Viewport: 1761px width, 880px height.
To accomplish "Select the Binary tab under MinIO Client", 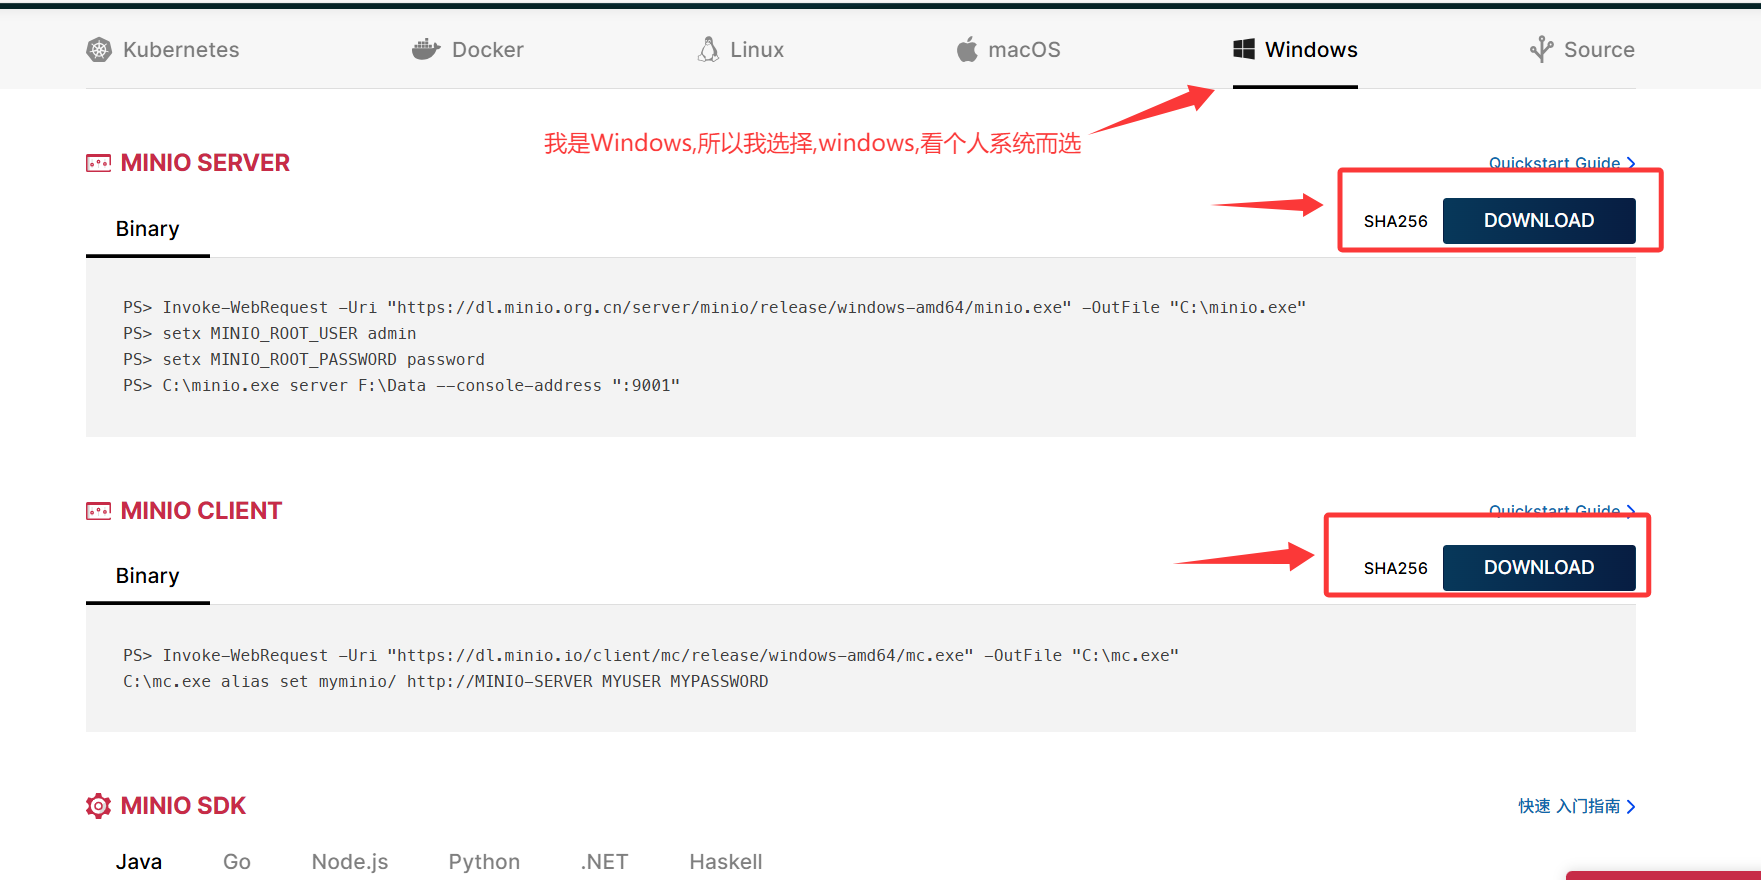I will pyautogui.click(x=148, y=576).
